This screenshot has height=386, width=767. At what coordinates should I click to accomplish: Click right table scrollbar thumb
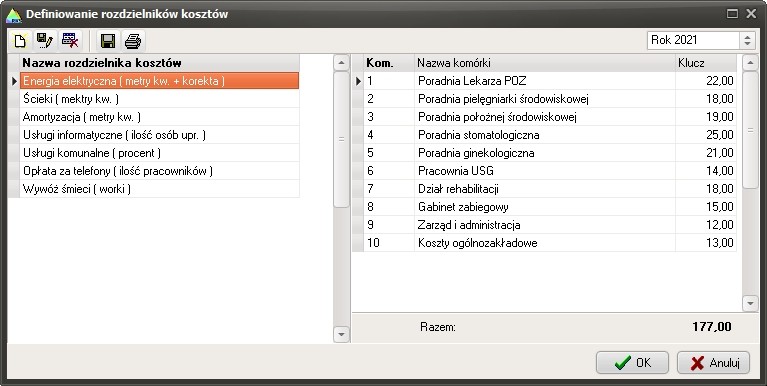point(750,130)
